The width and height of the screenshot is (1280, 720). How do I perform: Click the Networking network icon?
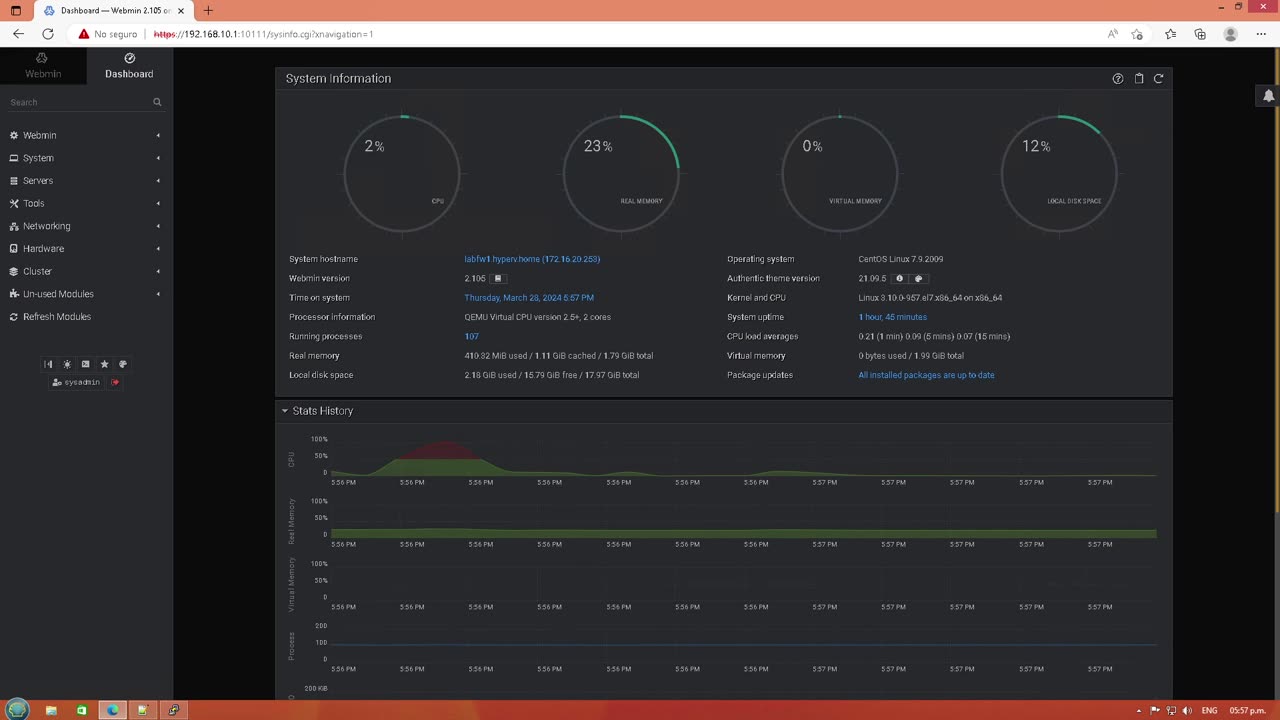14,226
